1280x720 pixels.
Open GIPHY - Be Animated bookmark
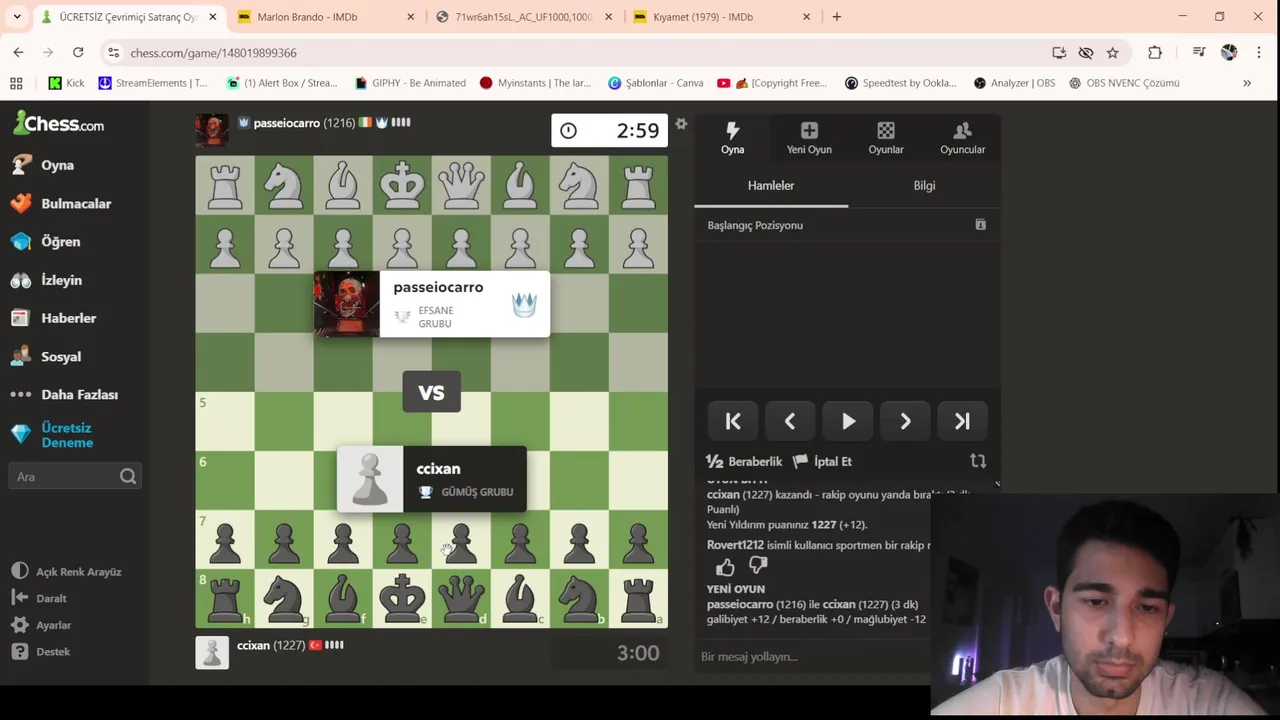pyautogui.click(x=410, y=83)
